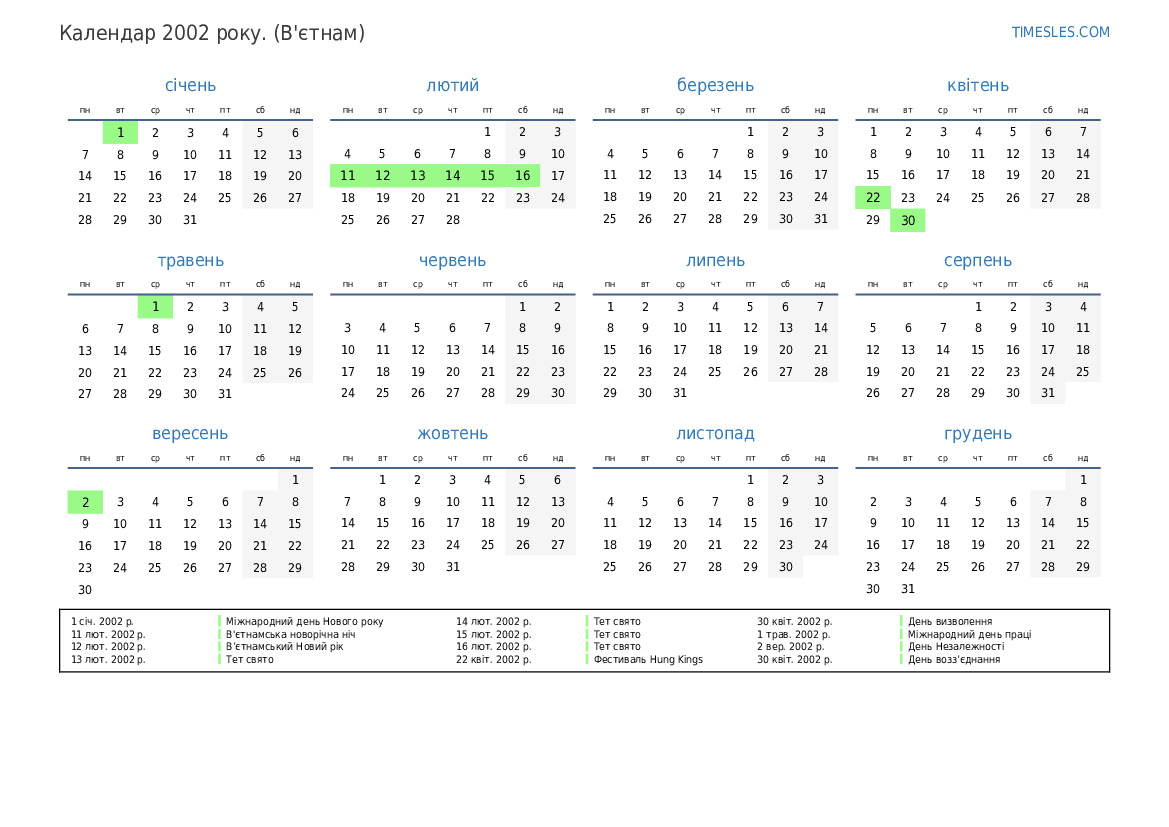Click highlighted February 13 date

click(418, 176)
